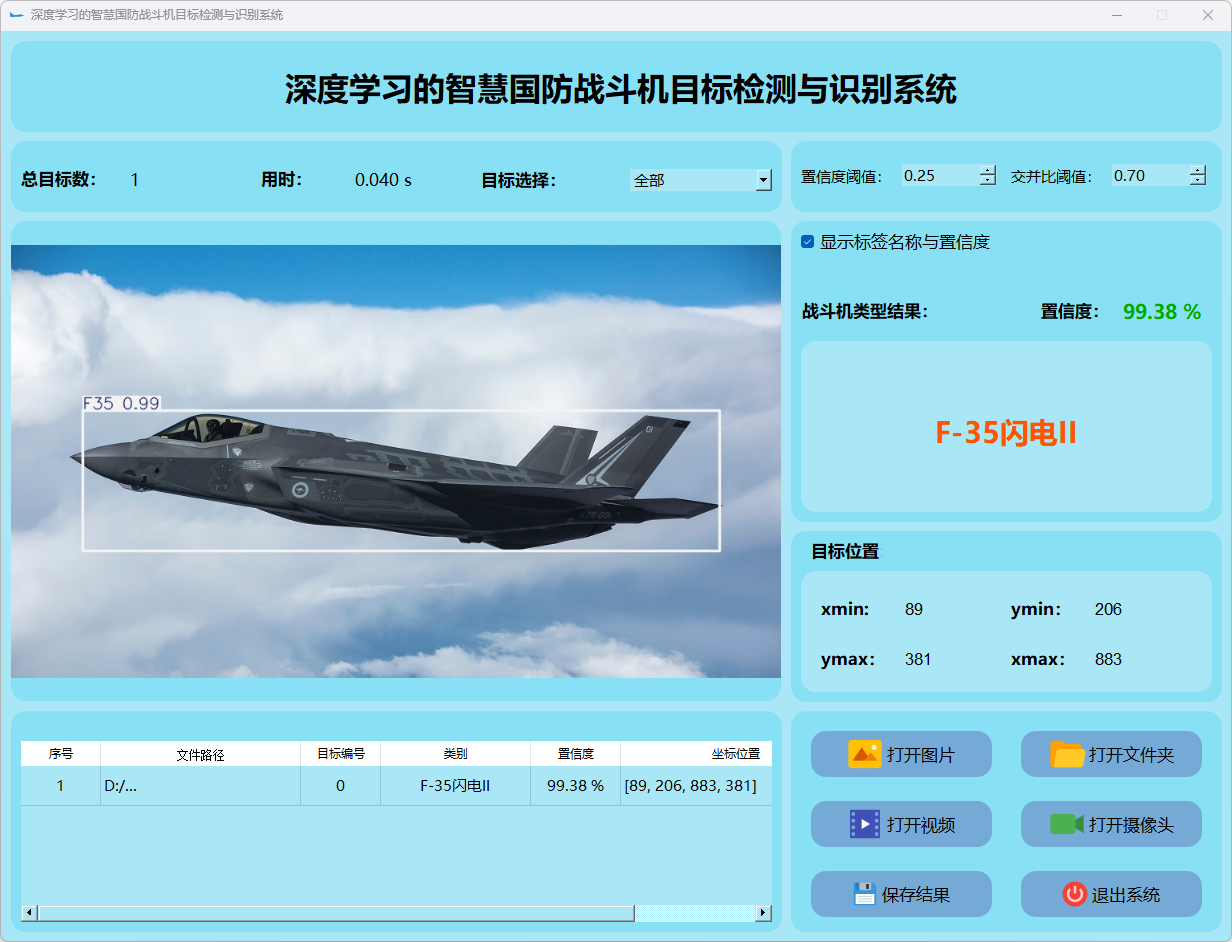Viewport: 1232px width, 942px height.
Task: Decrease the 交并比阈值 value with the down arrow
Action: pyautogui.click(x=1198, y=181)
